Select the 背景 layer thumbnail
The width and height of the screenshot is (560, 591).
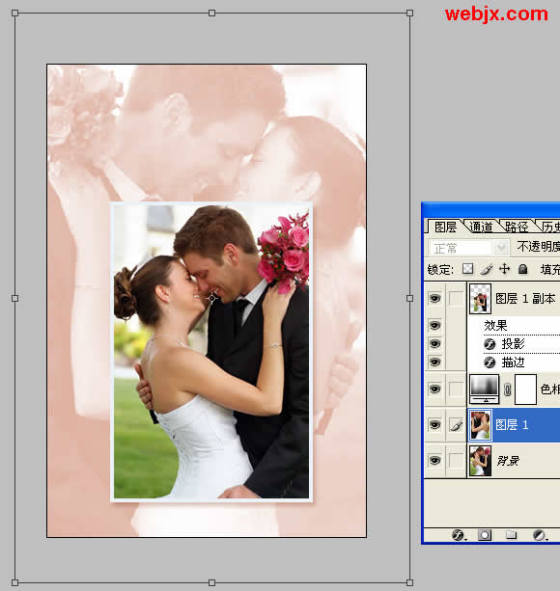pos(480,460)
